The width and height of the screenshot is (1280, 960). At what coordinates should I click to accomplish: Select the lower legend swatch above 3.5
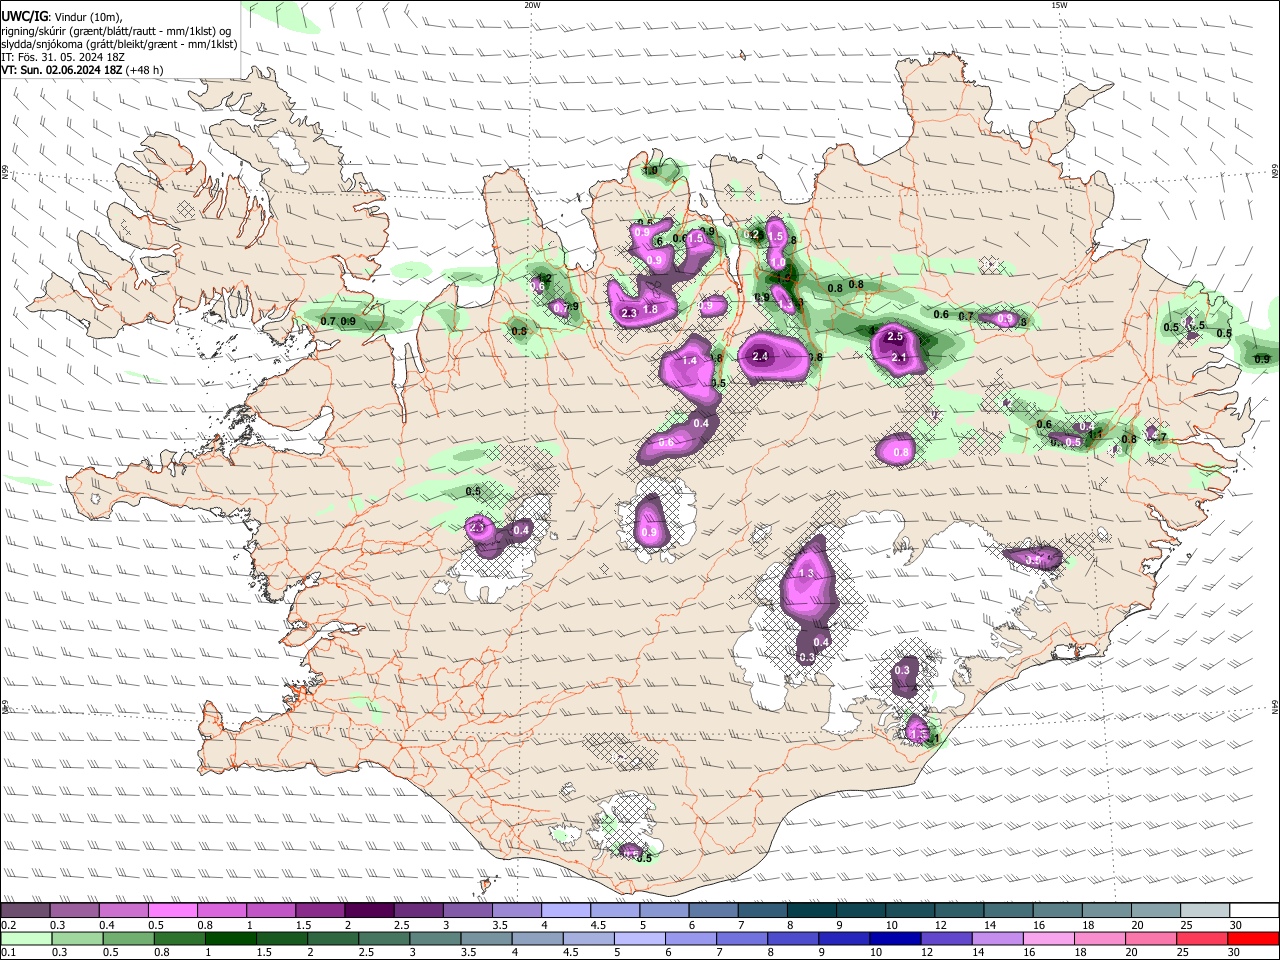tap(486, 938)
